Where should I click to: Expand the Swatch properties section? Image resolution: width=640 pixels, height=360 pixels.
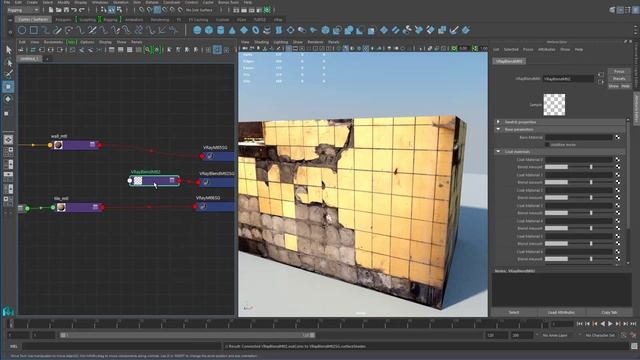tap(498, 122)
